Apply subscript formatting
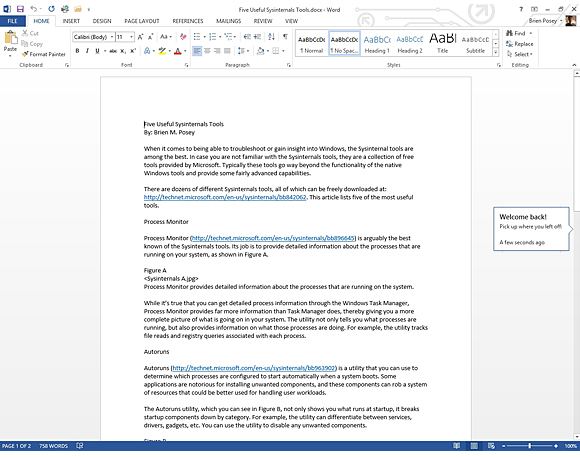This screenshot has height=460, width=580. click(x=123, y=51)
